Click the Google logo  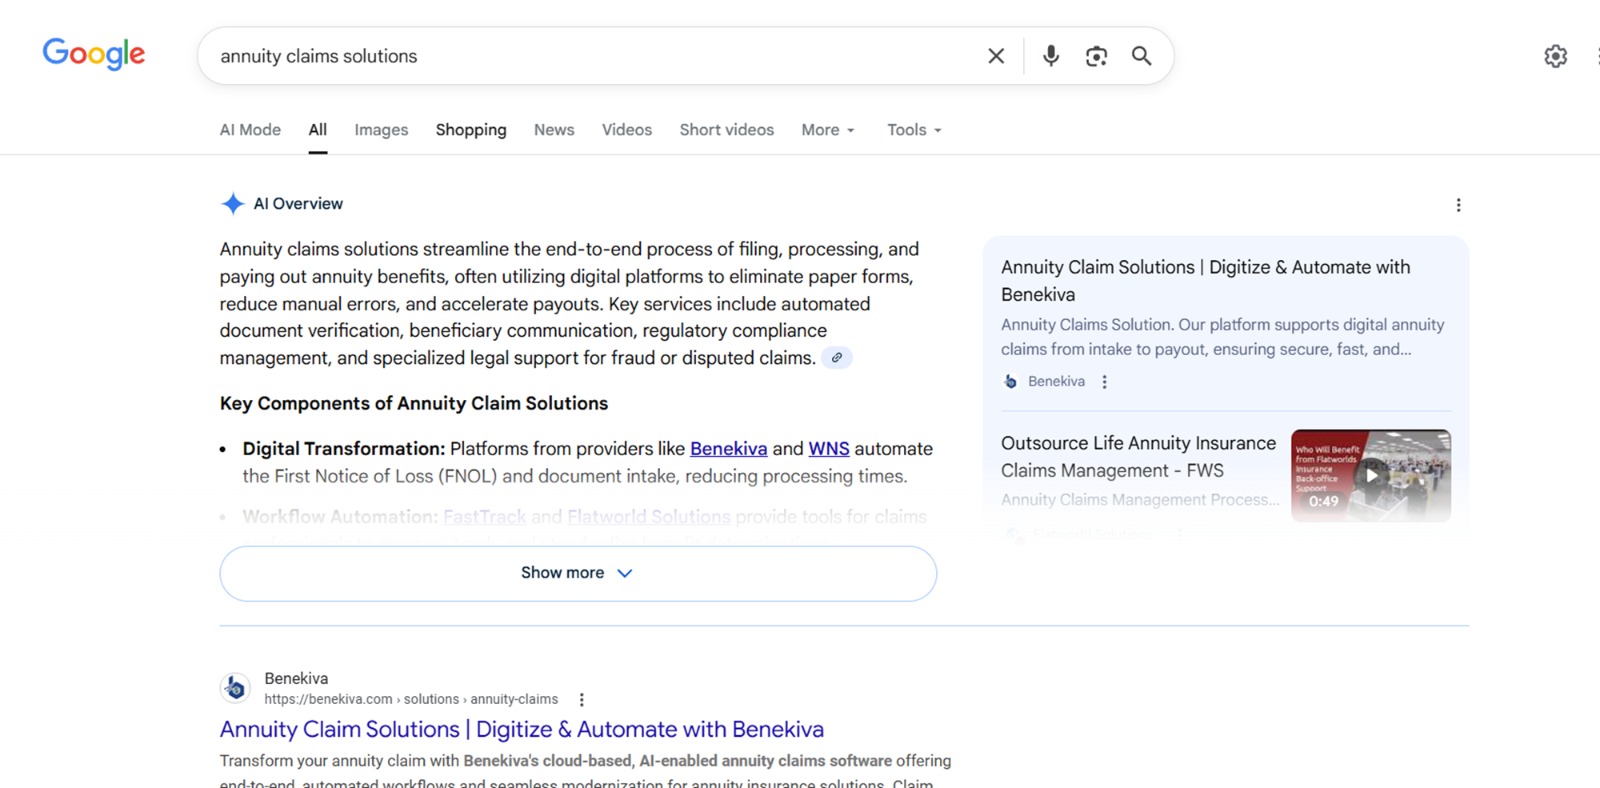[x=94, y=54]
